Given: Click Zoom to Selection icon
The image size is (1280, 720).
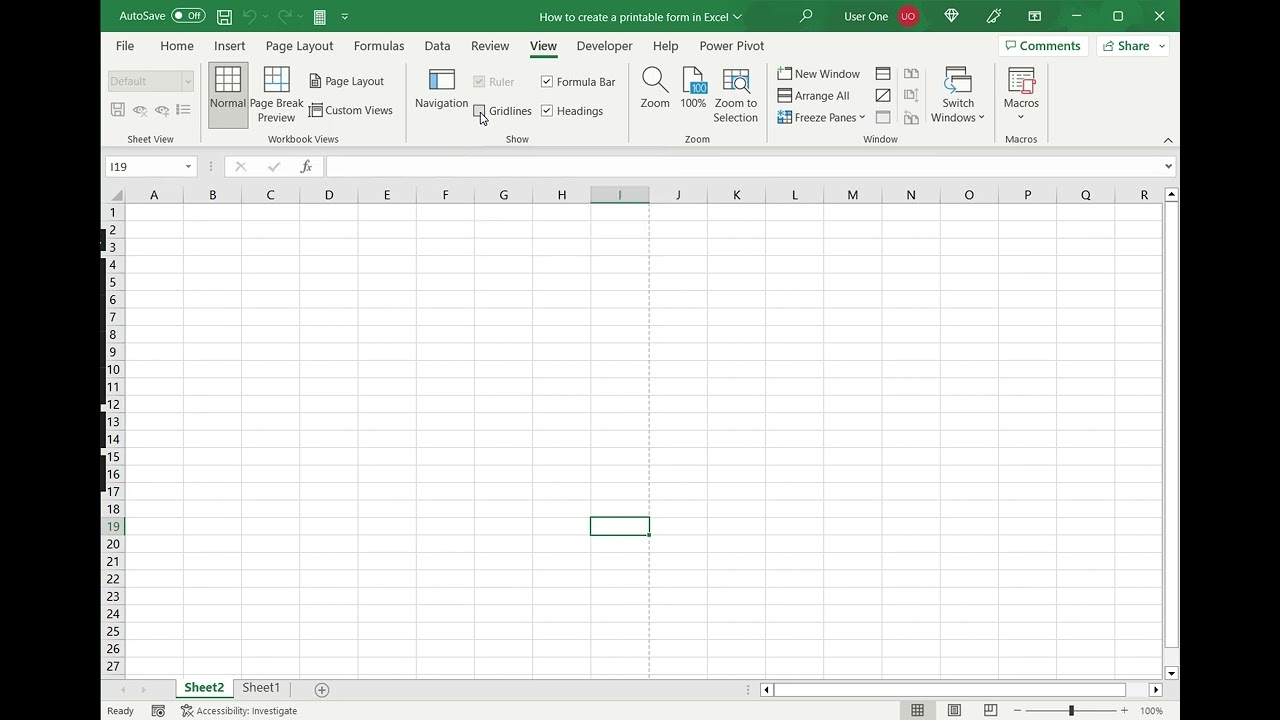Looking at the screenshot, I should 736,81.
